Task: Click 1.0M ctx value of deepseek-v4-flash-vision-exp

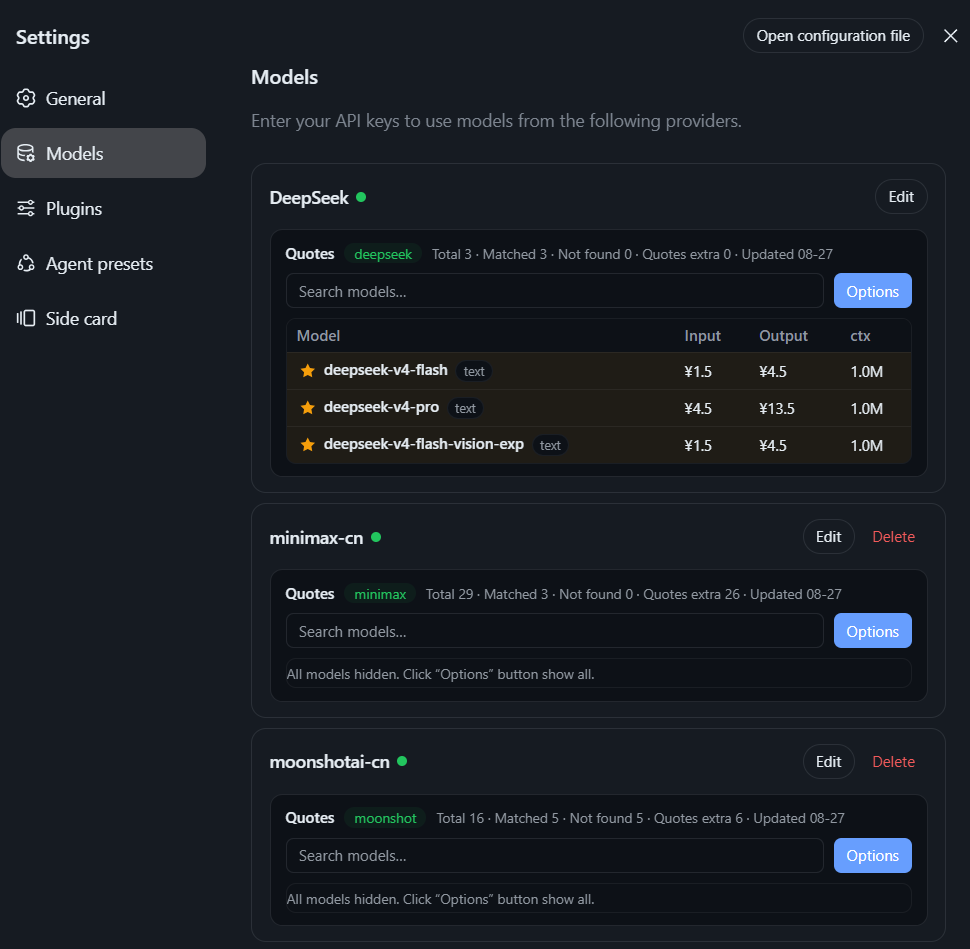Action: tap(867, 445)
